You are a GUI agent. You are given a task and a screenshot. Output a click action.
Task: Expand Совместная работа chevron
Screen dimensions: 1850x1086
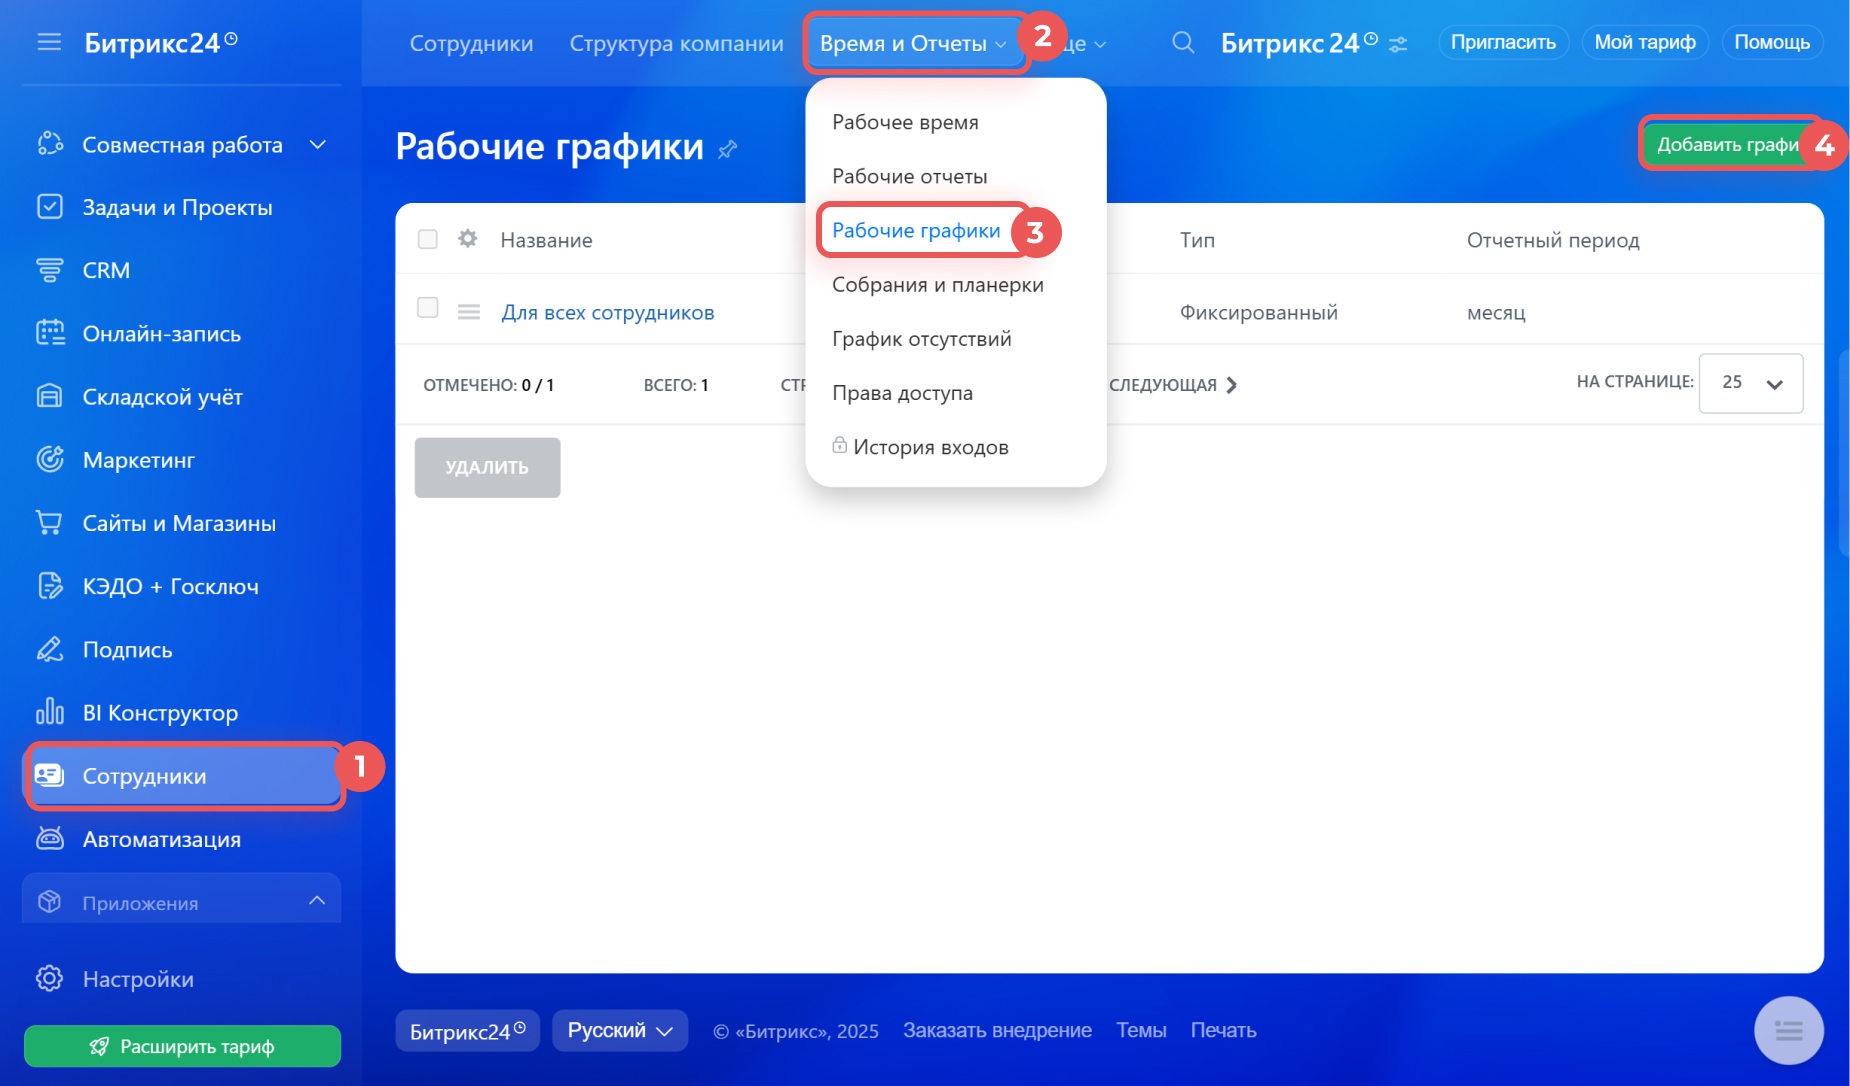318,145
